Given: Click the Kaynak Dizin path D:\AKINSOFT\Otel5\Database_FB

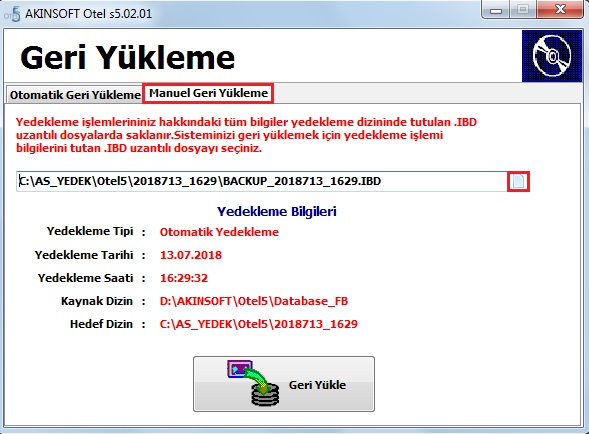Looking at the screenshot, I should [254, 301].
